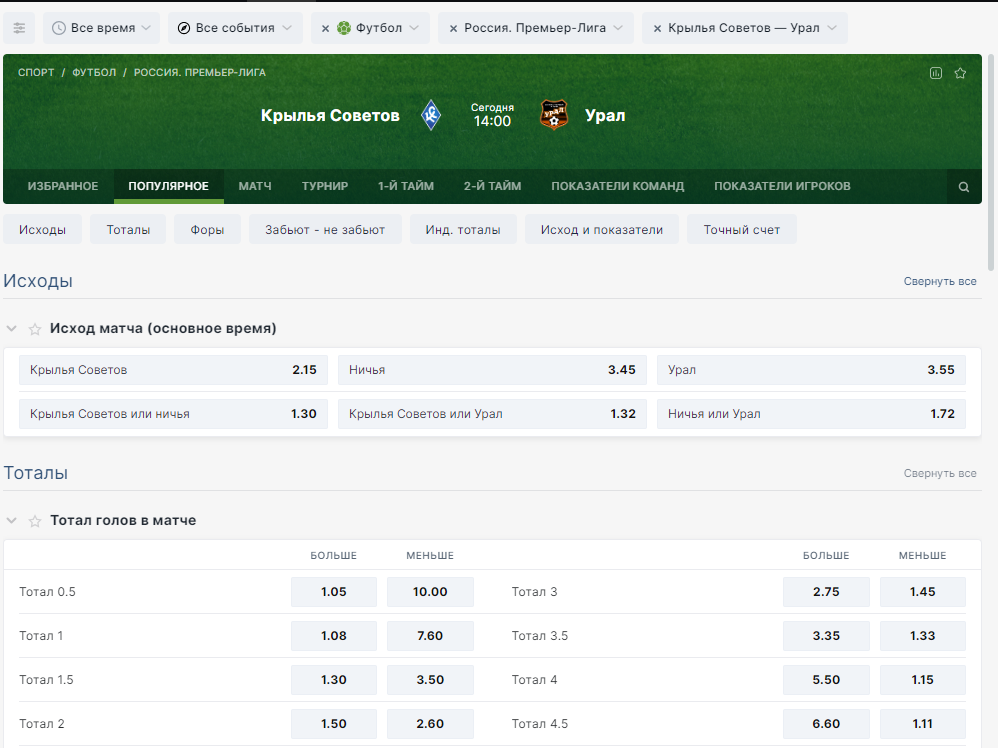Bet on Крылья Советов win at 2.15

[173, 370]
